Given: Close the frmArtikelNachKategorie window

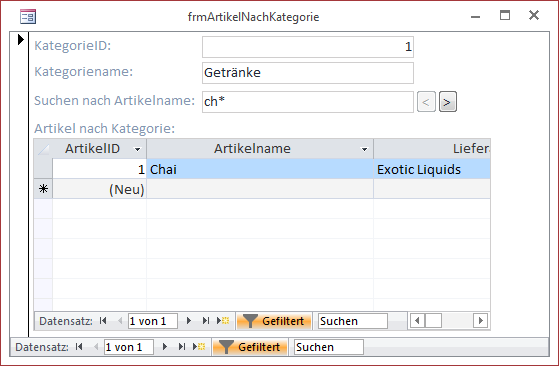Looking at the screenshot, I should [534, 15].
